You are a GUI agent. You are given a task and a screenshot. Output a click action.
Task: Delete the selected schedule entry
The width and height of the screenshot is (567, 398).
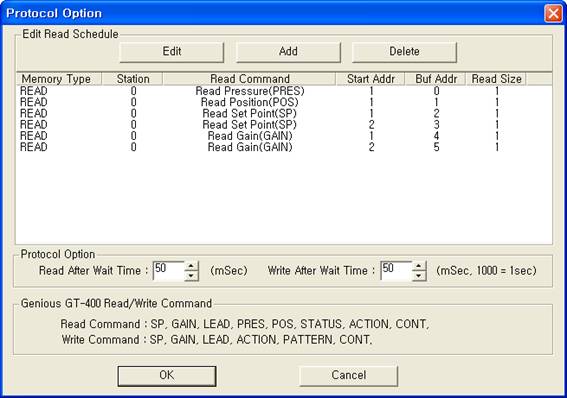pos(404,52)
